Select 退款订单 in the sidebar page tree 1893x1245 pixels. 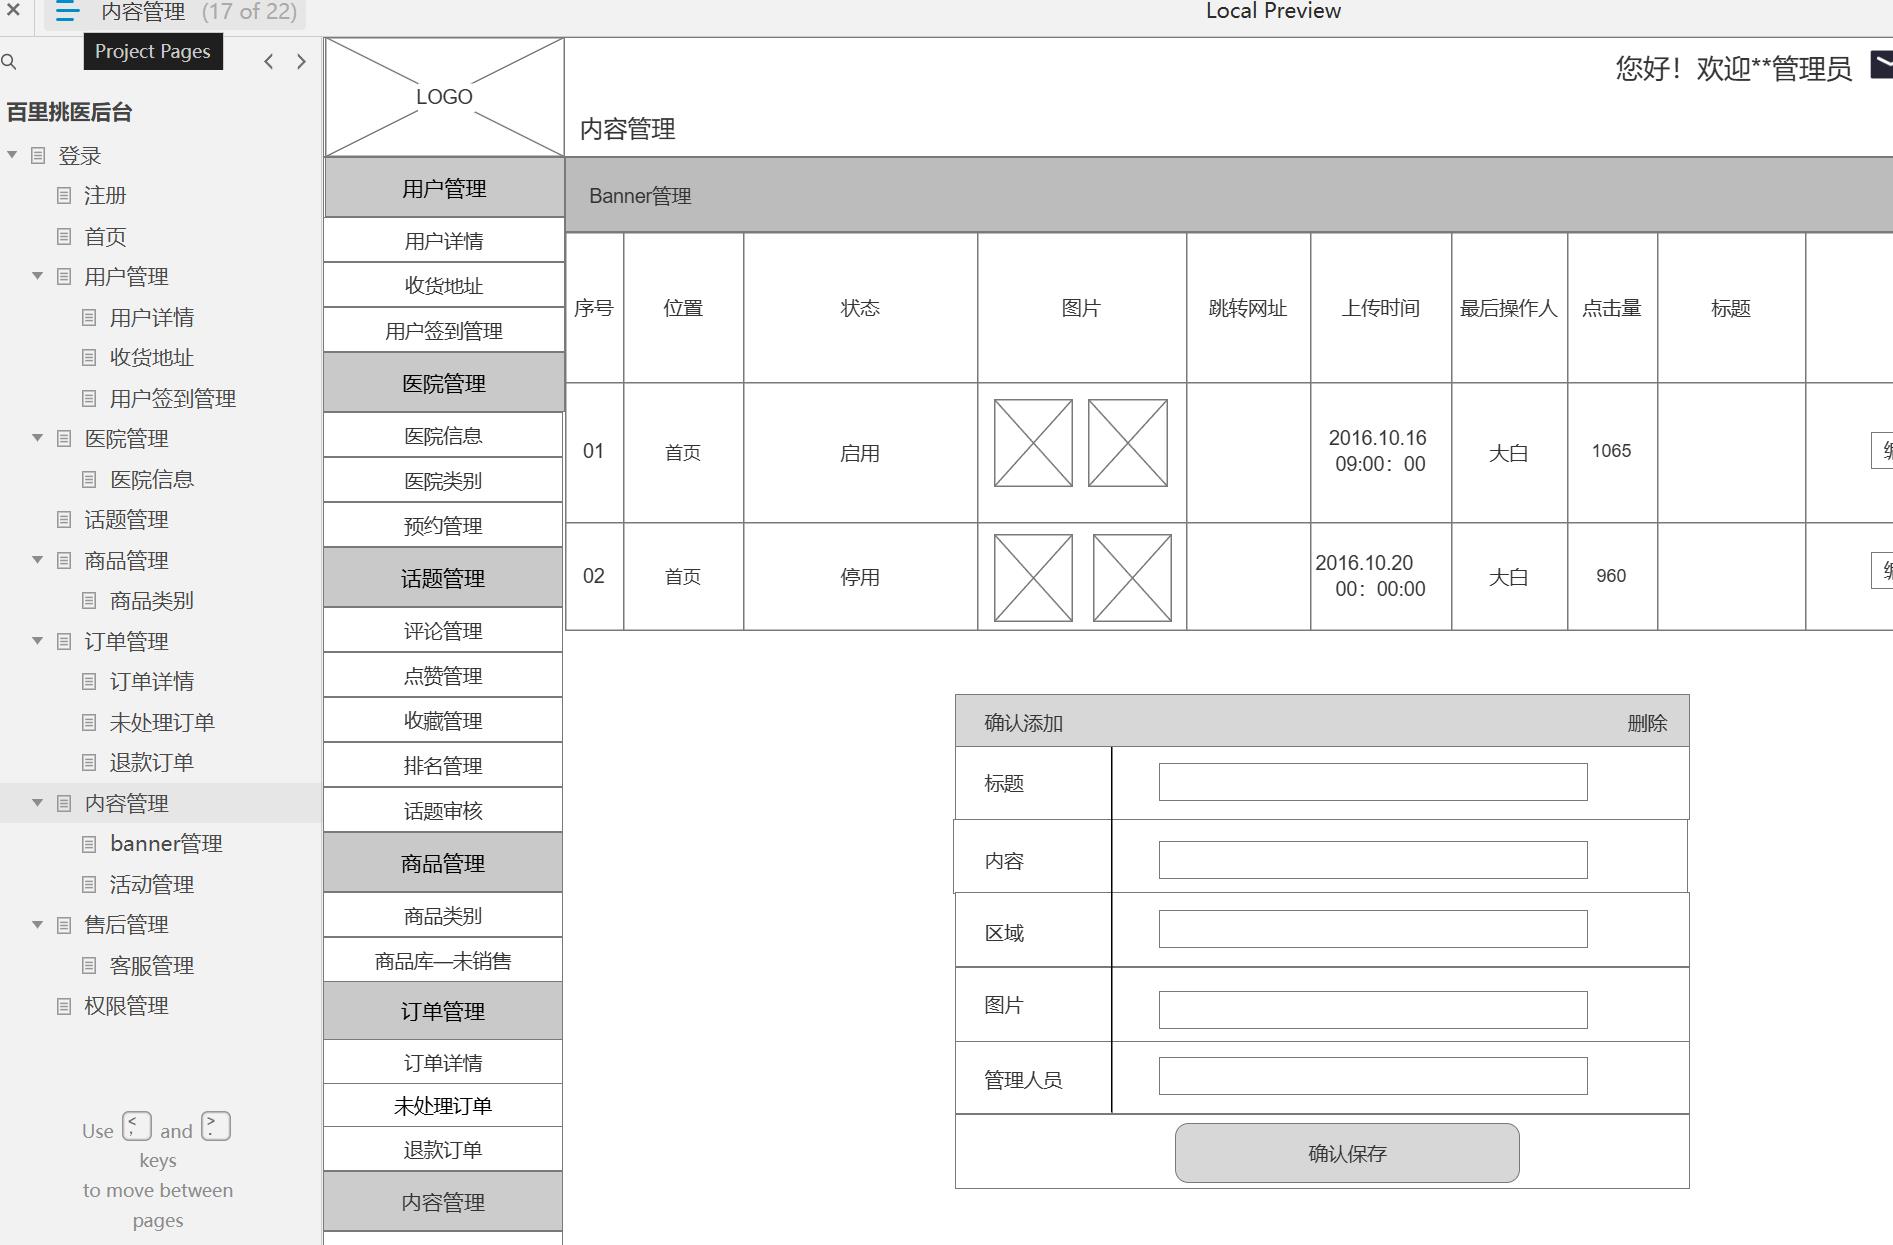[152, 763]
